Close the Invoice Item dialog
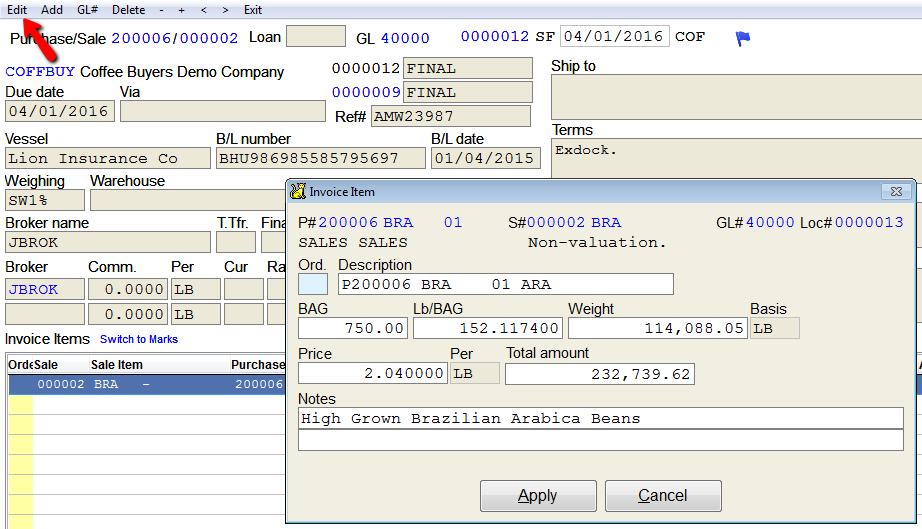Viewport: 922px width, 529px height. click(x=896, y=192)
